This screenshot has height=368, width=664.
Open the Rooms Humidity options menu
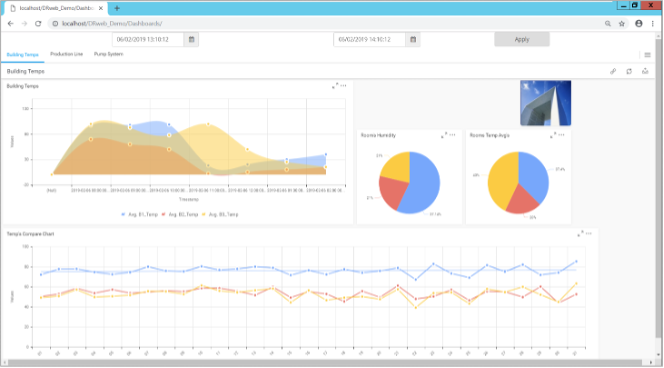(452, 135)
